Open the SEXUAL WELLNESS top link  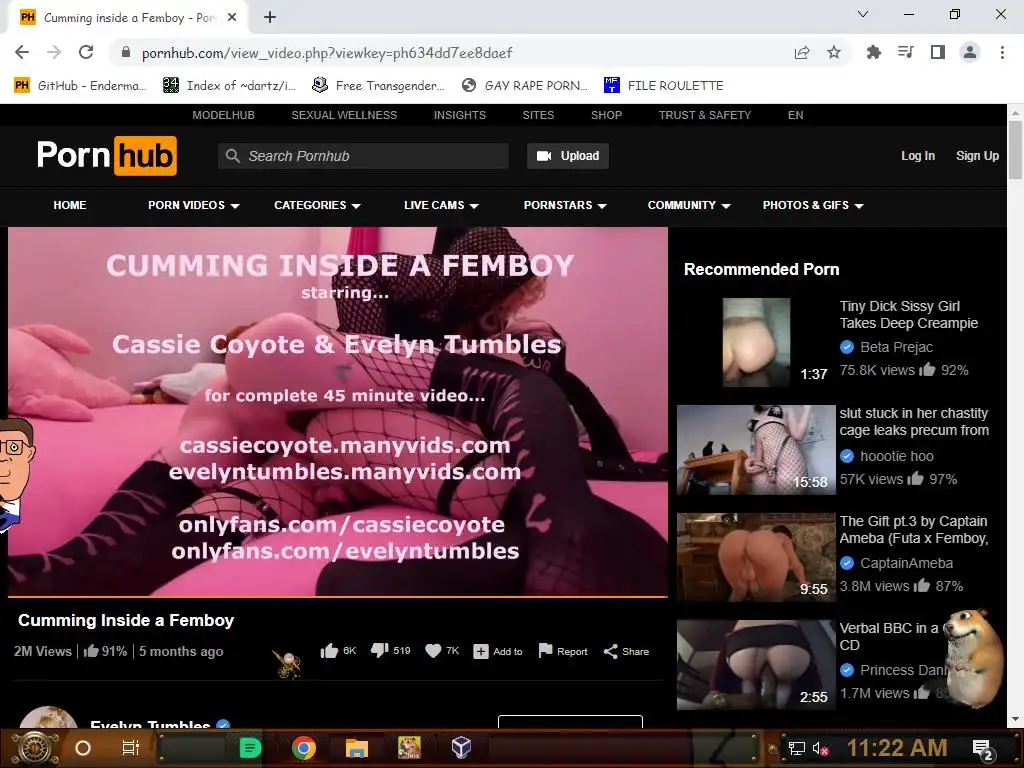coord(344,115)
